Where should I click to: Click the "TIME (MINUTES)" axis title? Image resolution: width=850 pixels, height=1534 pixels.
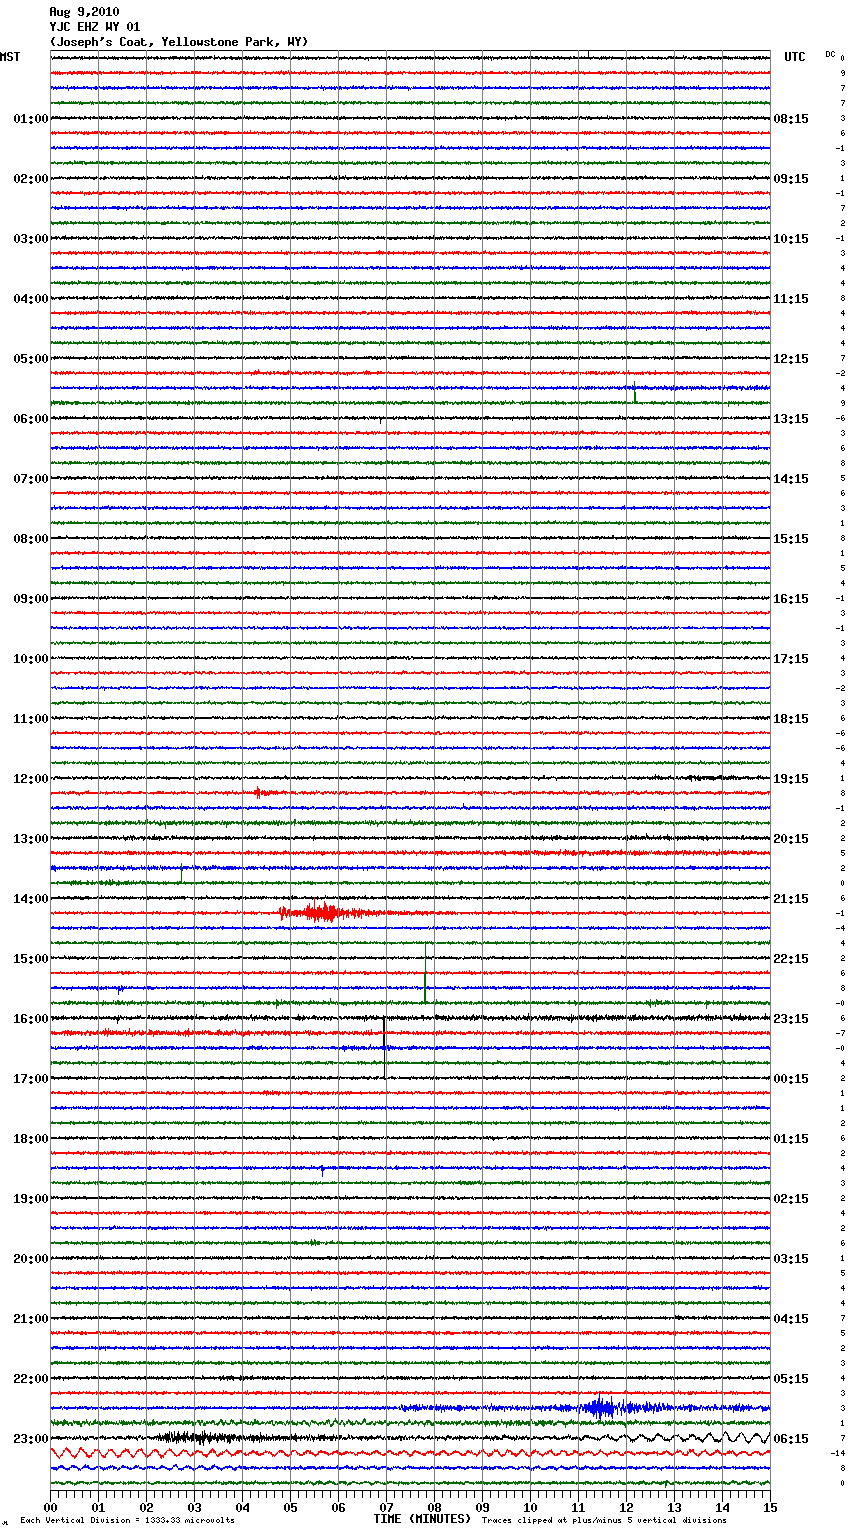click(x=422, y=1519)
